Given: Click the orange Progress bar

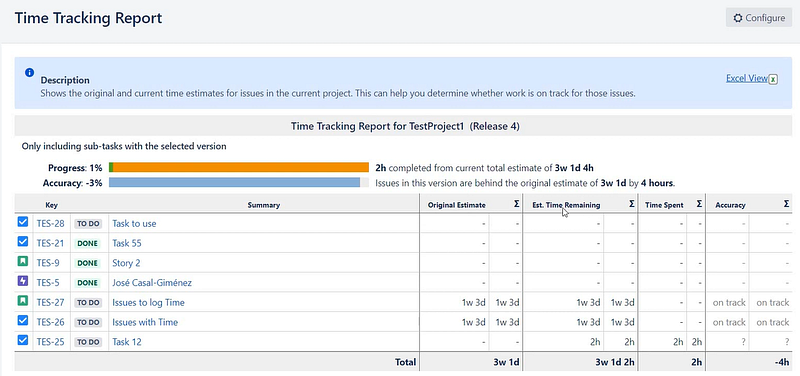Looking at the screenshot, I should (x=241, y=167).
